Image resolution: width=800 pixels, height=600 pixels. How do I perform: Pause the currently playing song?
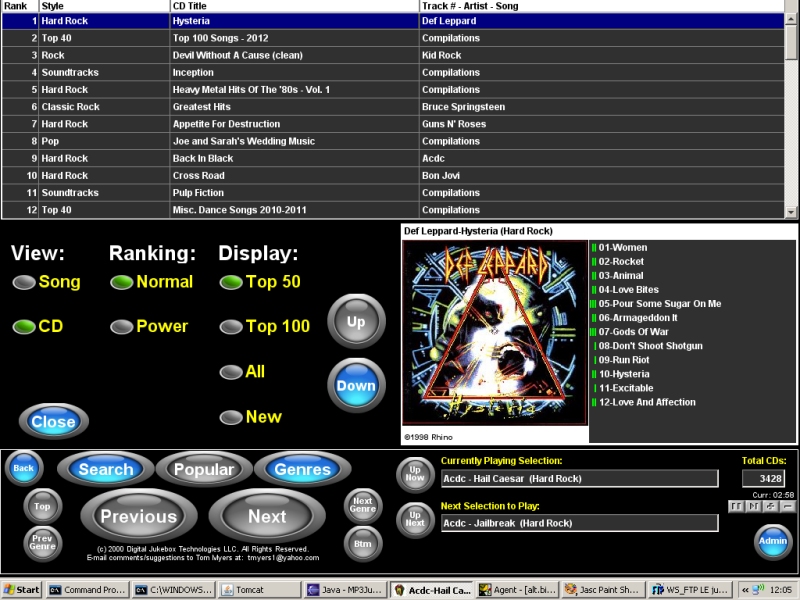pos(736,506)
